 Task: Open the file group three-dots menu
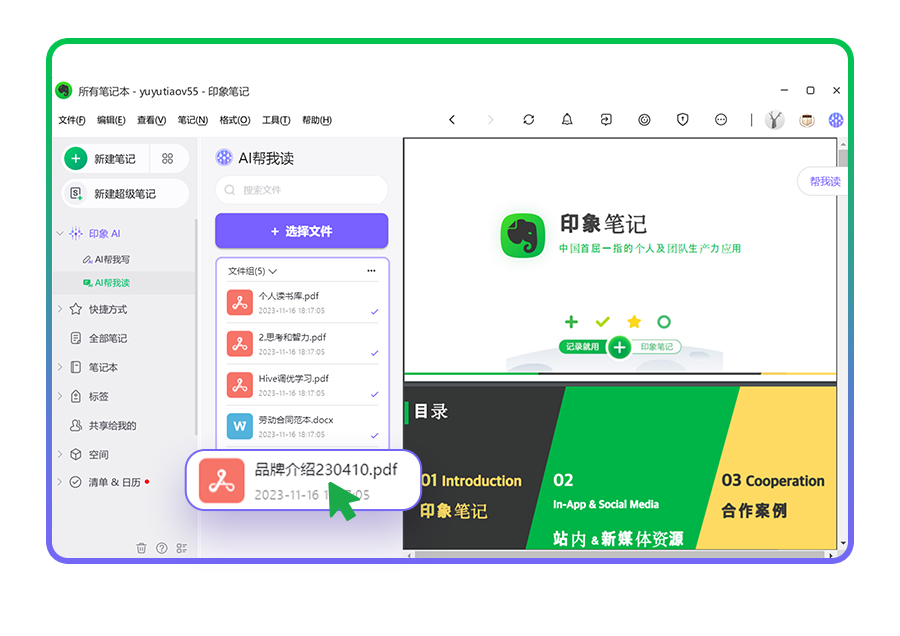pos(371,270)
